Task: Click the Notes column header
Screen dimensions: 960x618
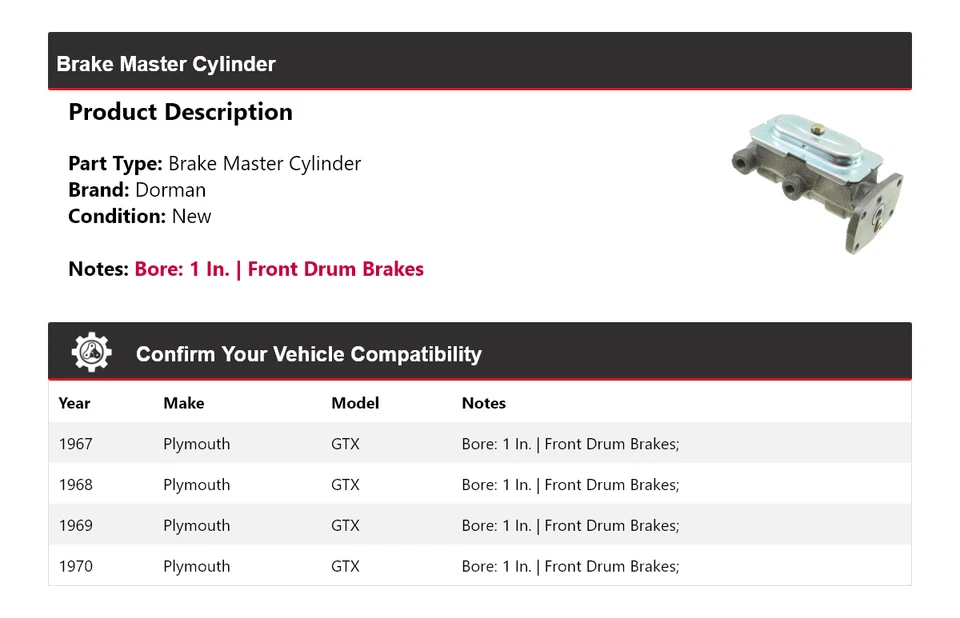Action: point(483,403)
